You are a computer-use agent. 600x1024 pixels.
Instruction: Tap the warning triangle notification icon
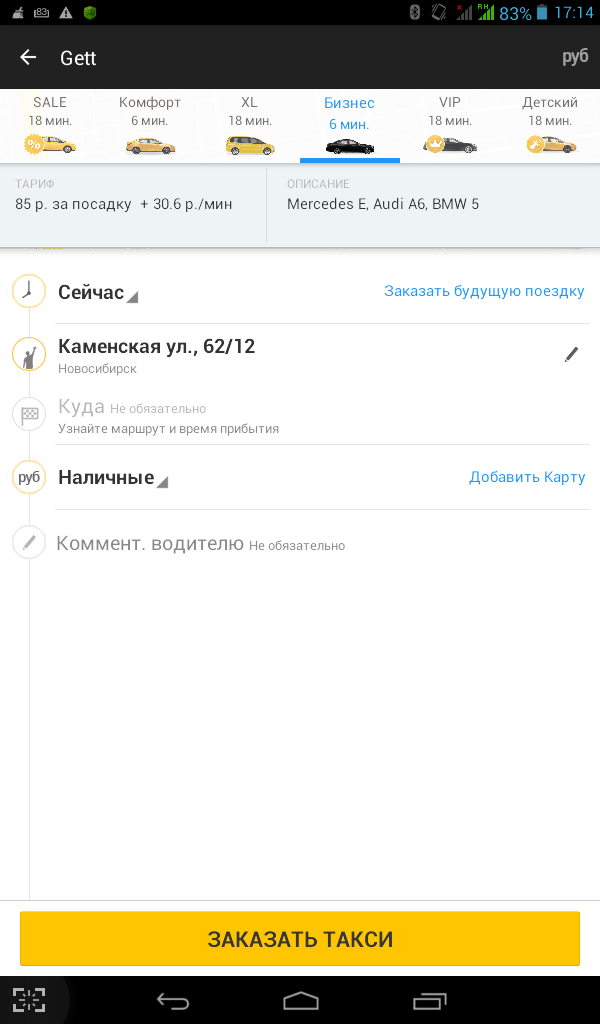pyautogui.click(x=65, y=12)
